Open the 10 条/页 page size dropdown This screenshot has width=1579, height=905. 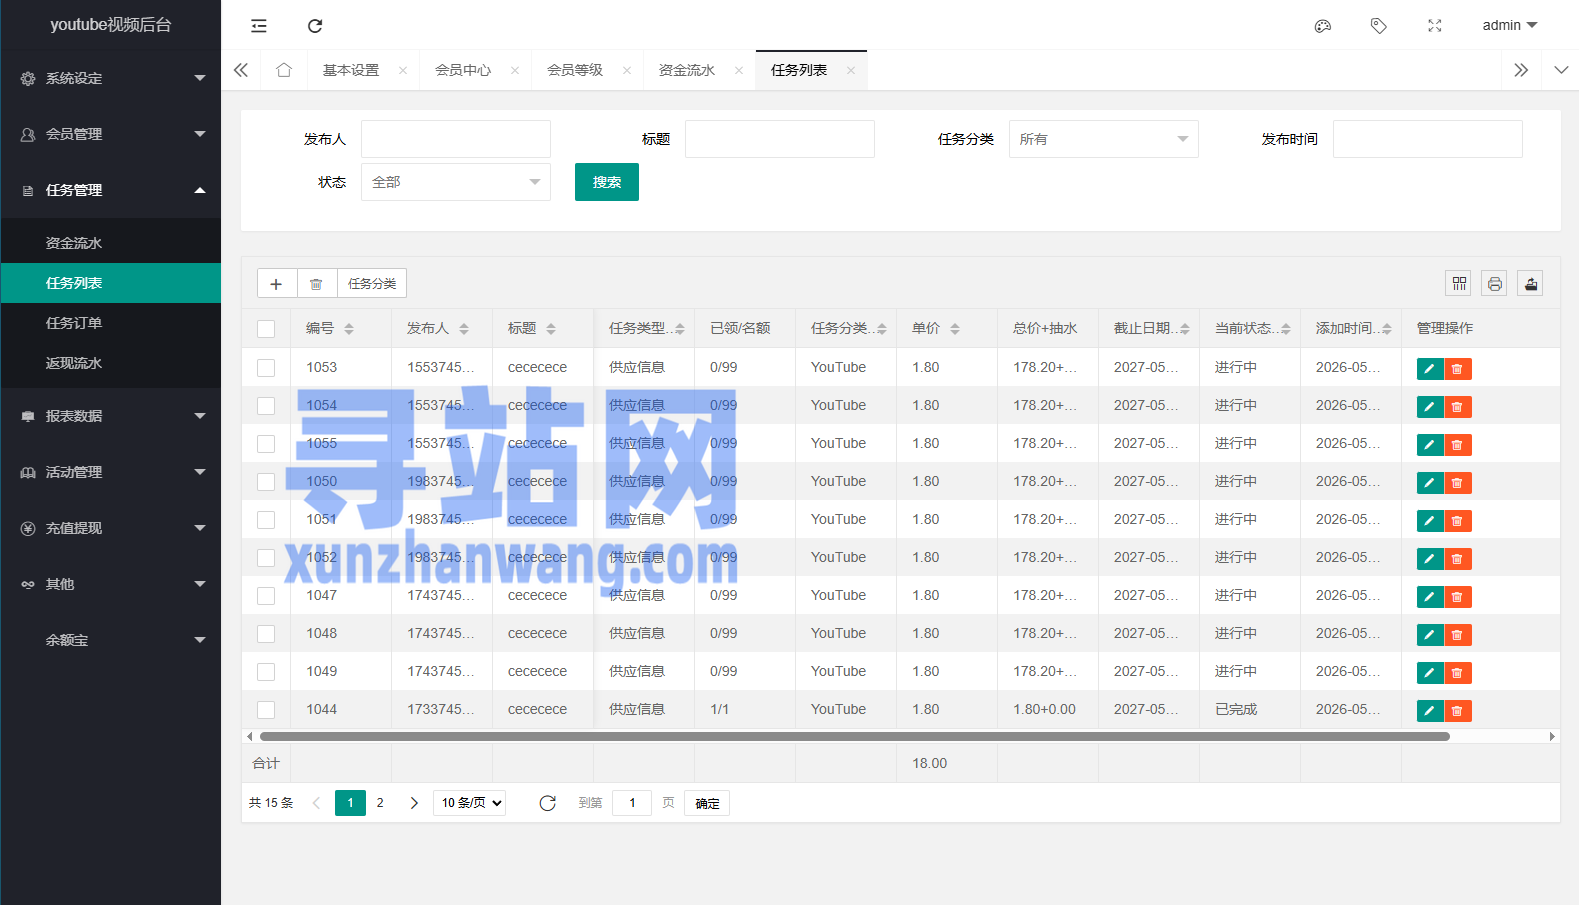469,803
